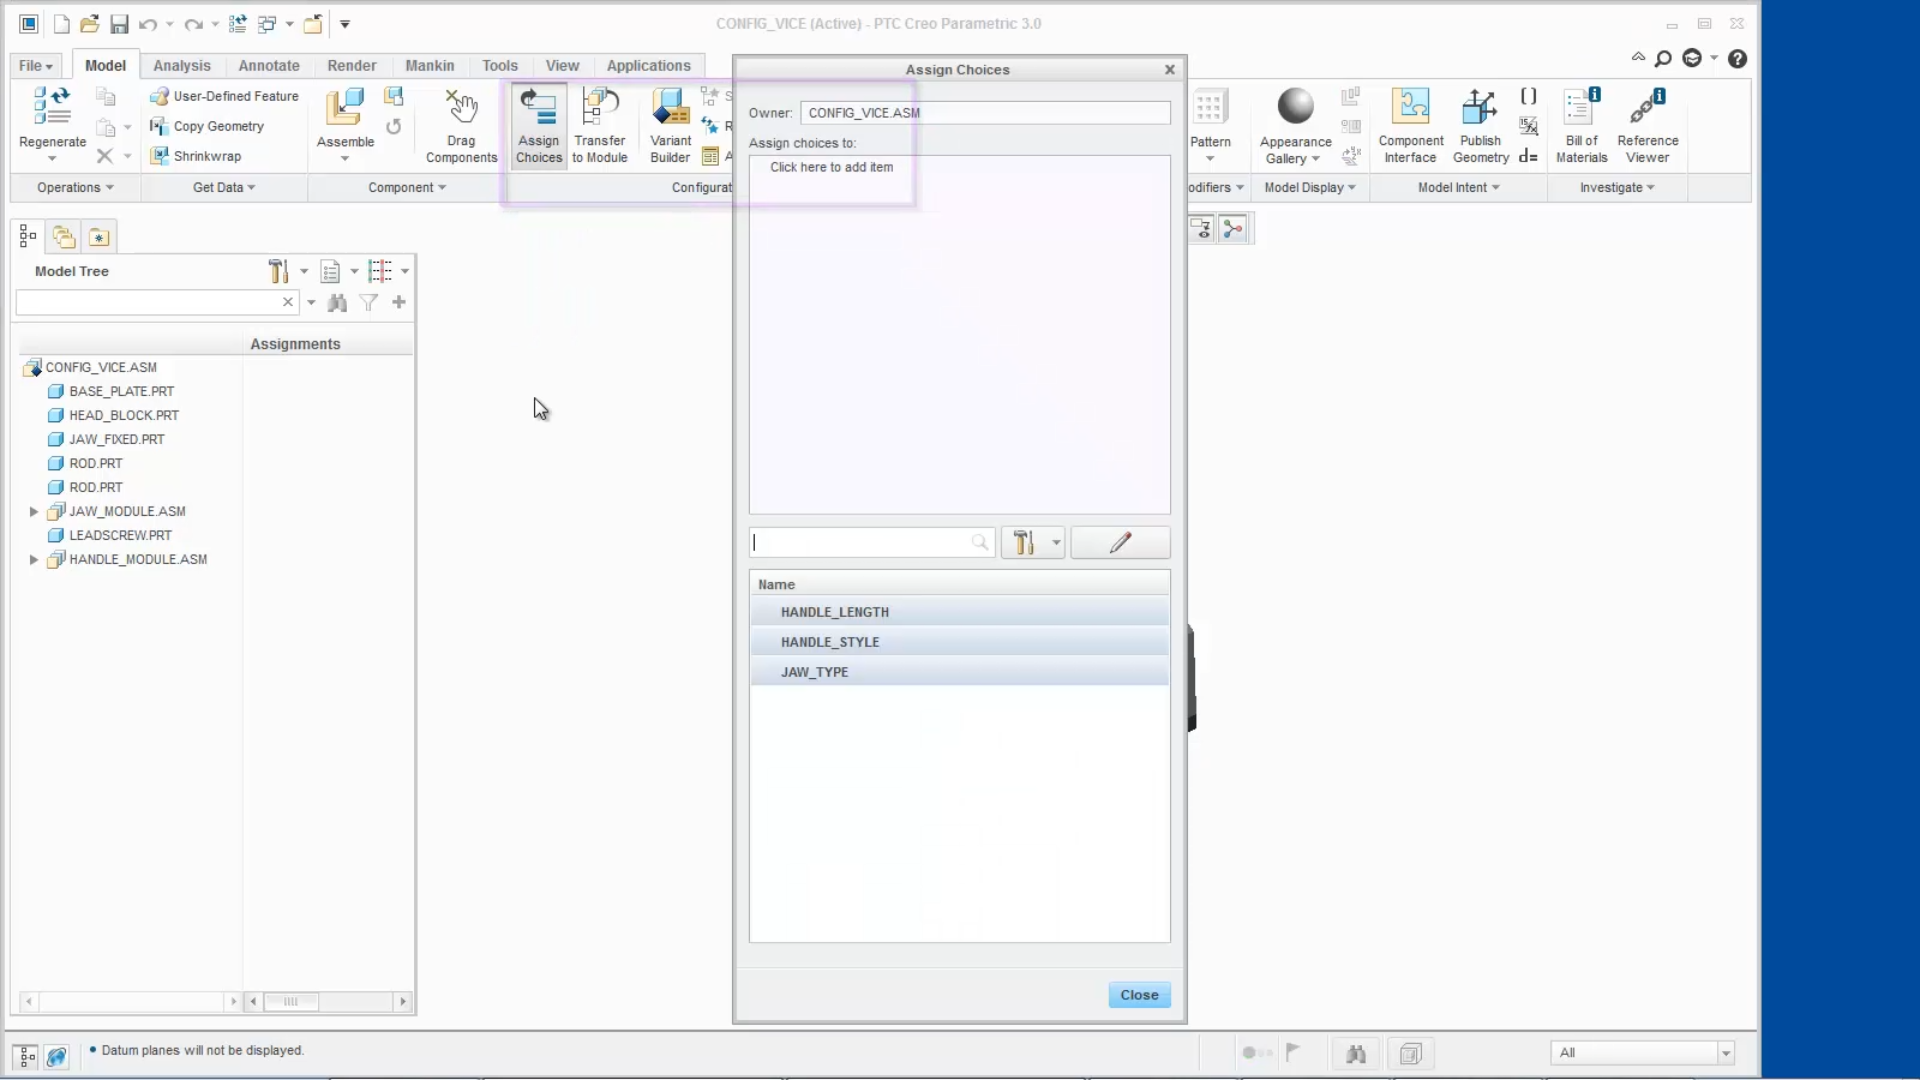This screenshot has width=1920, height=1080.
Task: Open the Investigate group dropdown
Action: pos(1617,187)
